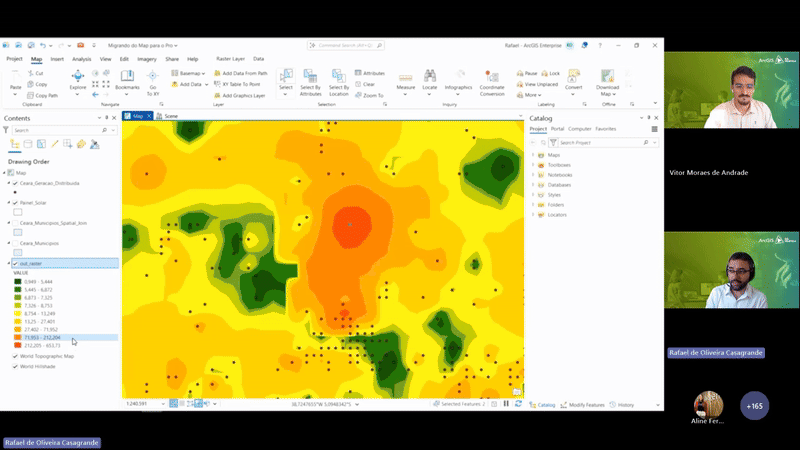Open Select By Location

339,83
